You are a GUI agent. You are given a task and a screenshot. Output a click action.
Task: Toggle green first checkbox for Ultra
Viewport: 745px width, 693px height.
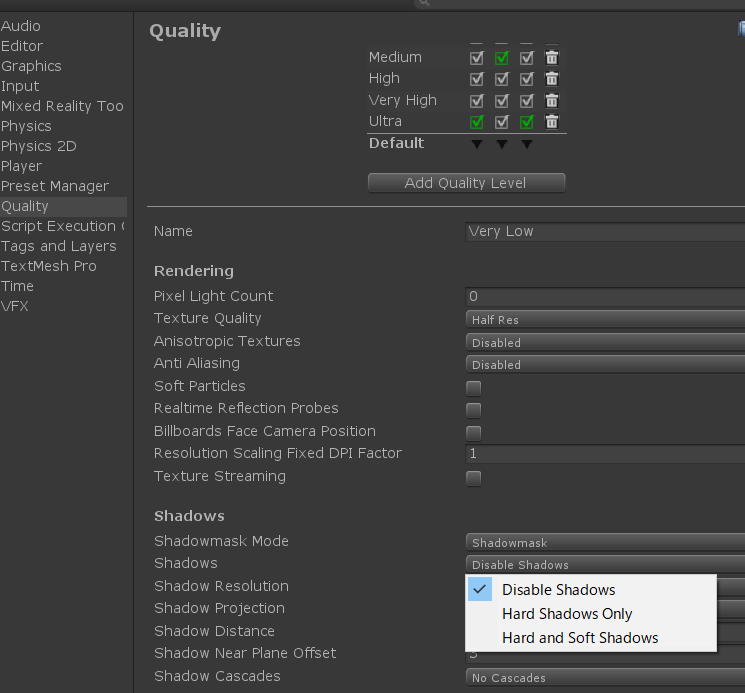(477, 122)
